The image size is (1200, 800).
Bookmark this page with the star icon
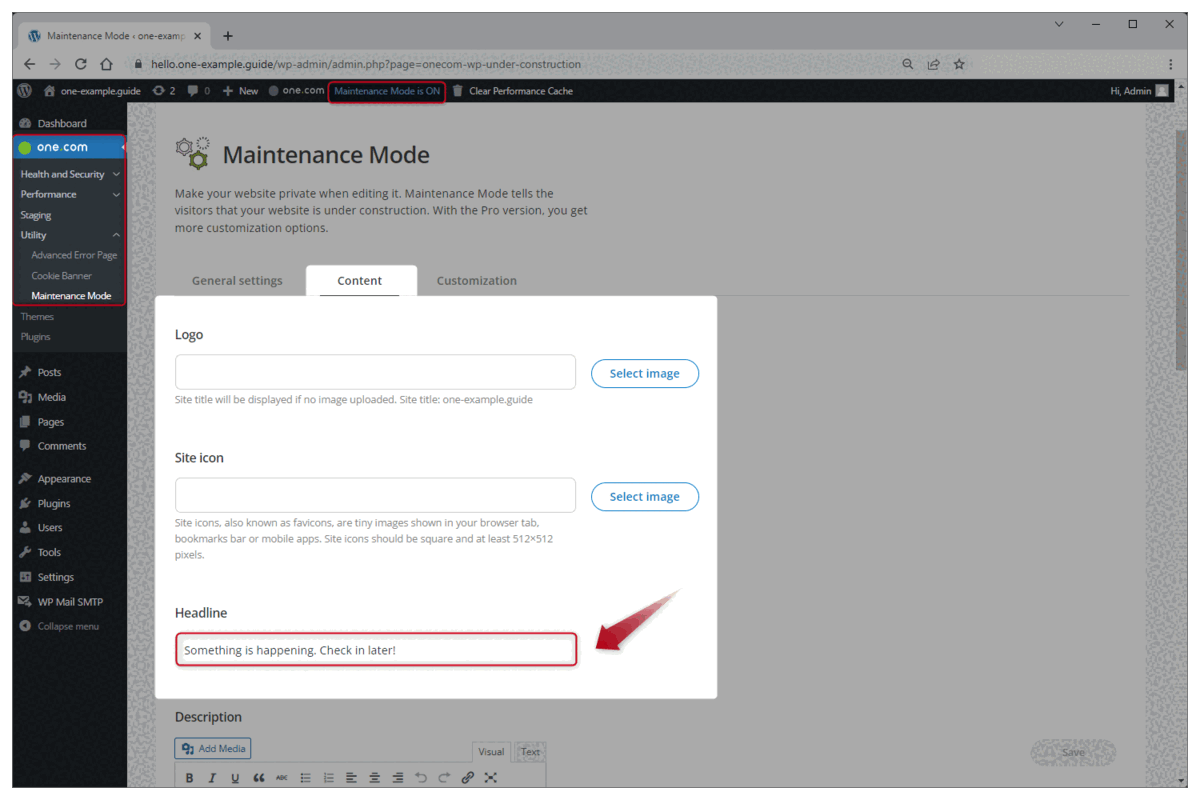pos(959,64)
